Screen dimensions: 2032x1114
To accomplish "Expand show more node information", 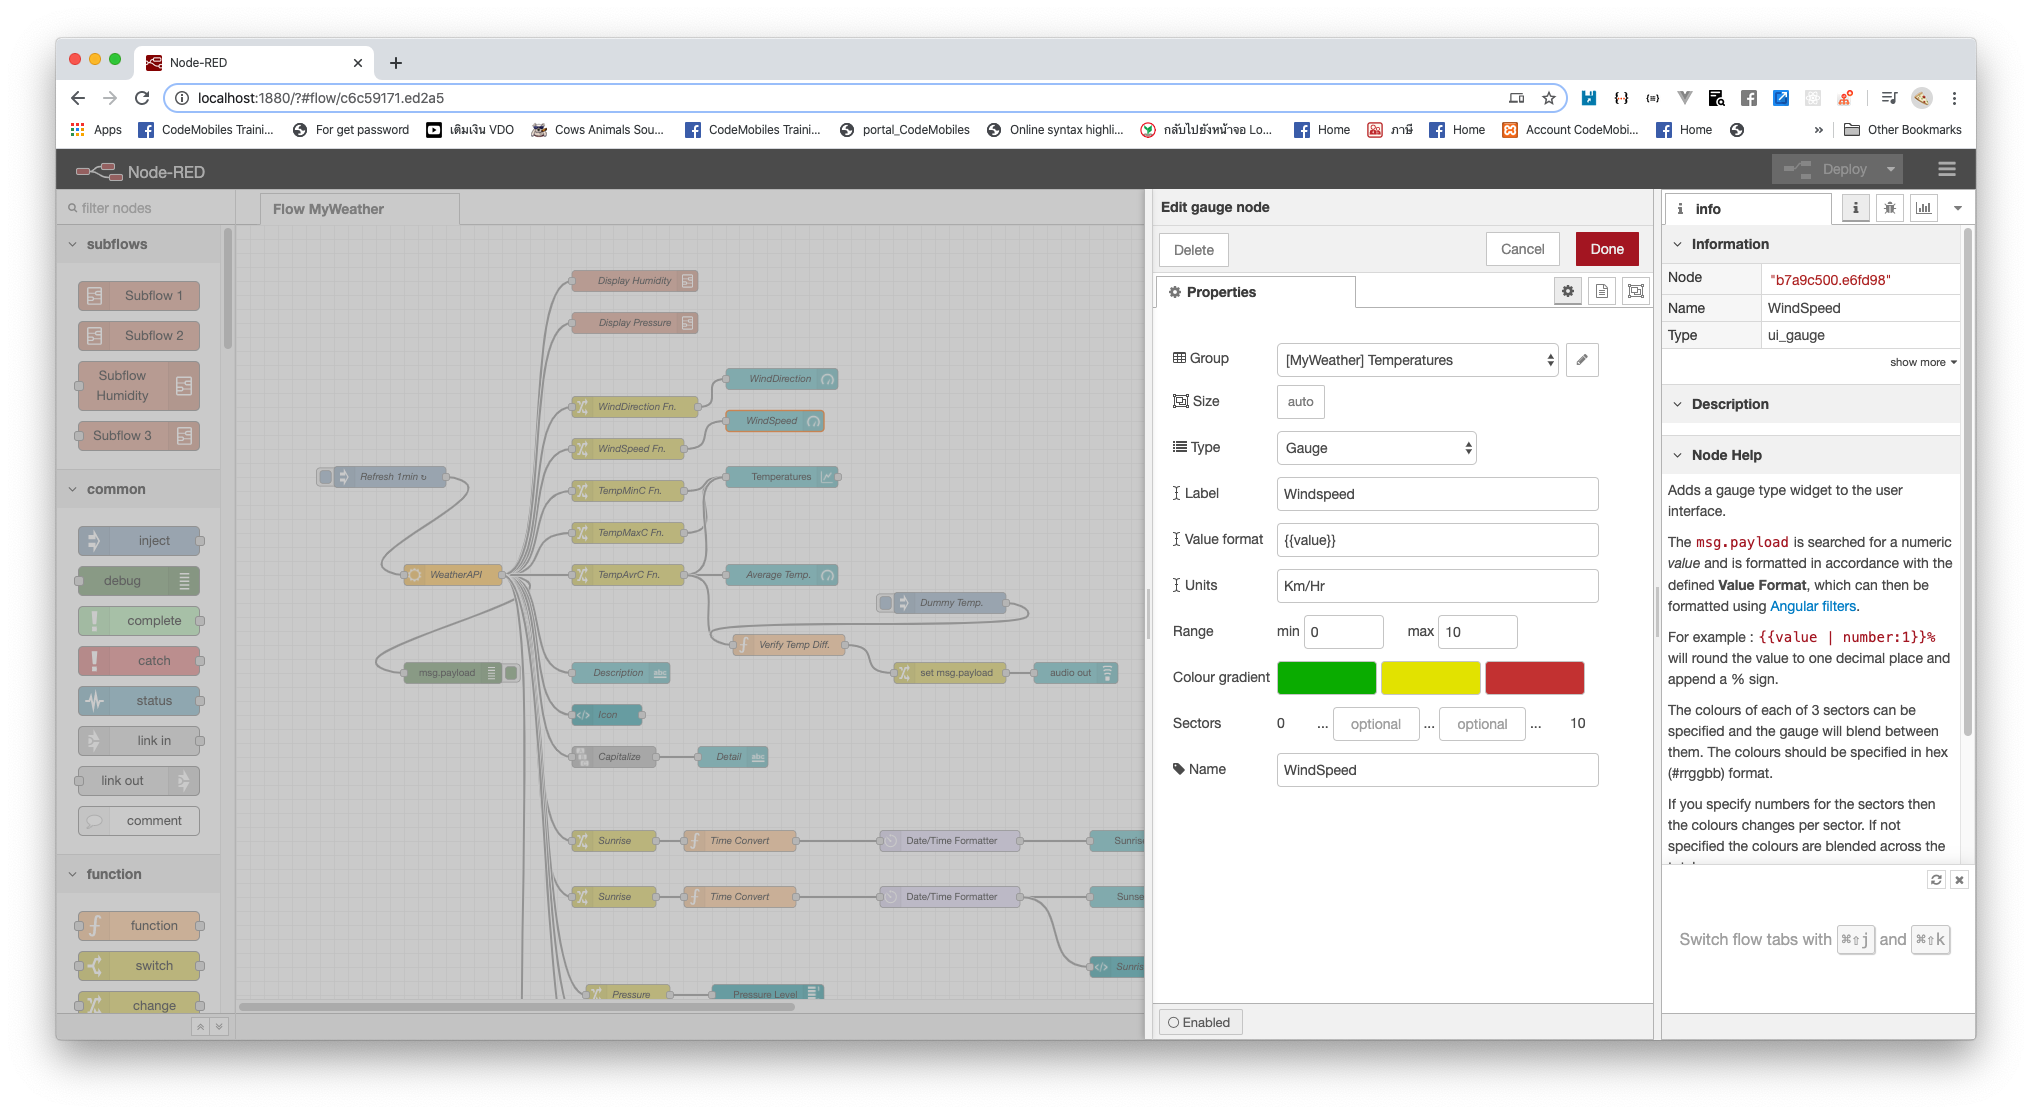I will tap(1922, 362).
